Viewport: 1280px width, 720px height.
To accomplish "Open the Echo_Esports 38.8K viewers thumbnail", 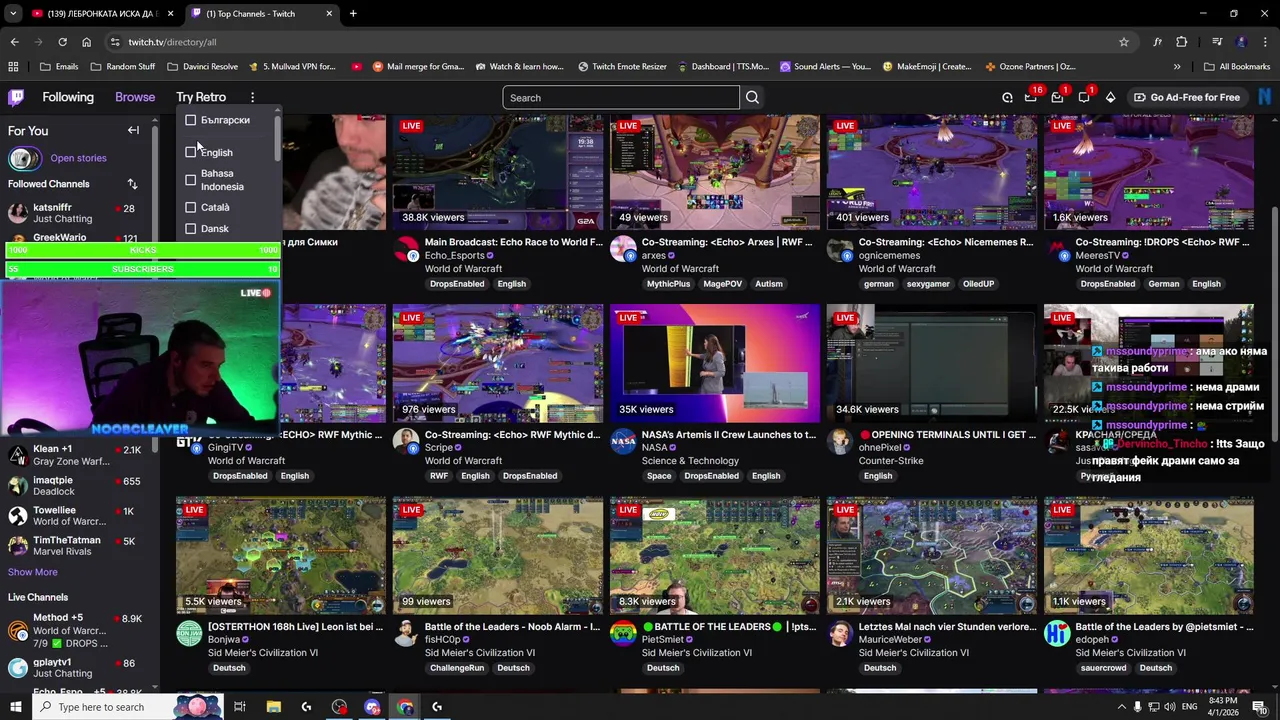I will [x=498, y=172].
